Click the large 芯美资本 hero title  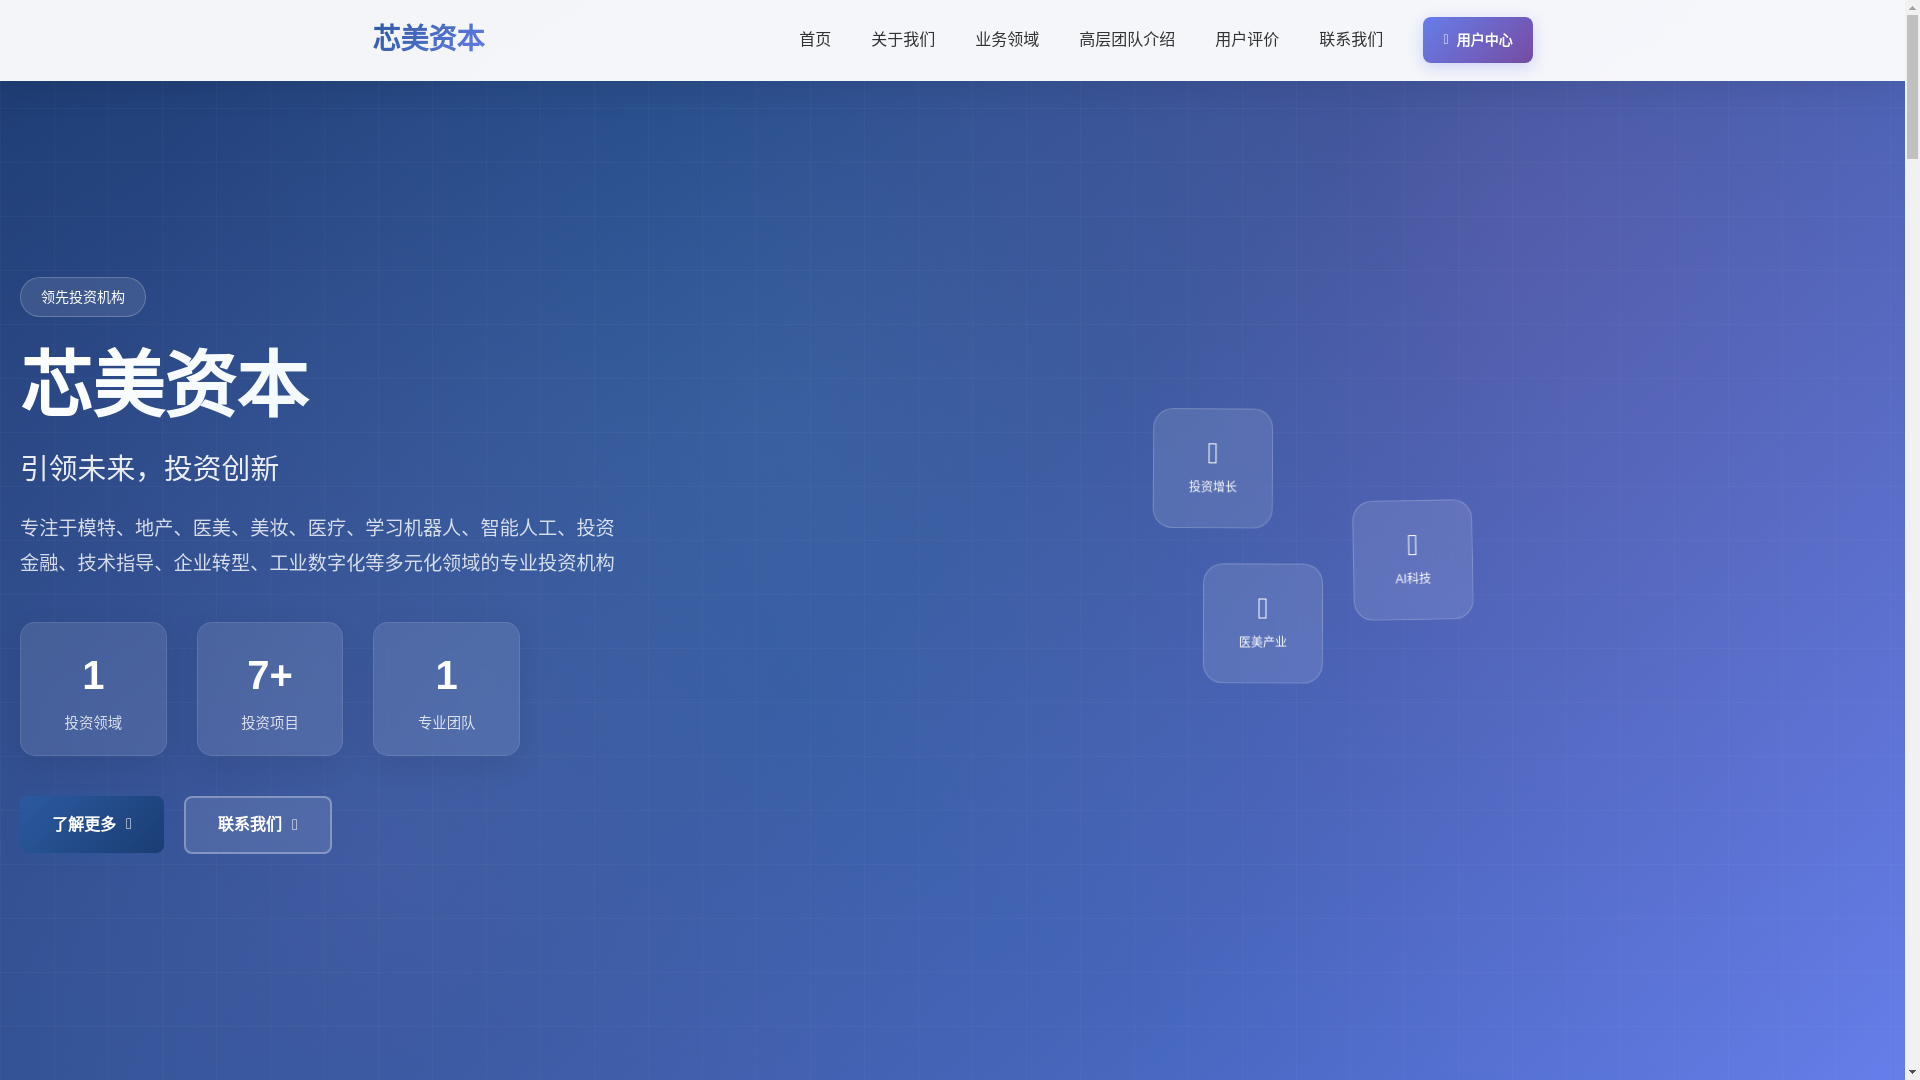tap(164, 384)
